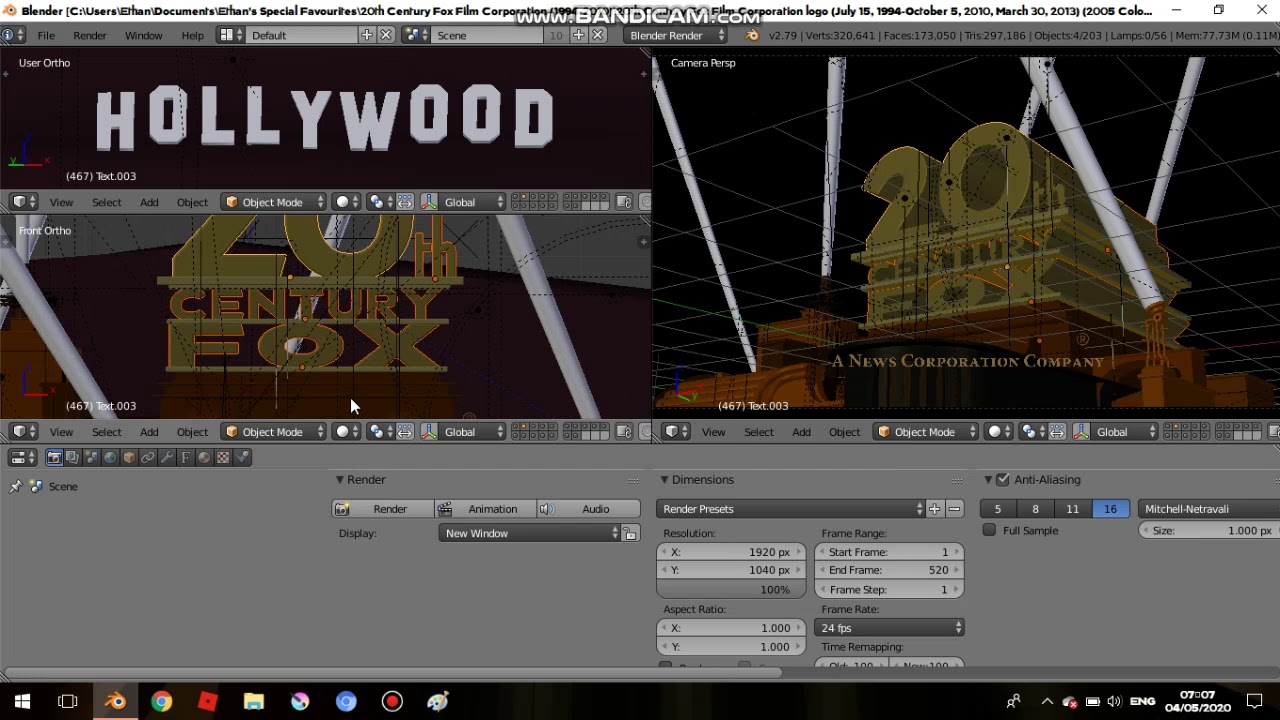
Task: Enable the Full Sample checkbox
Action: click(989, 530)
